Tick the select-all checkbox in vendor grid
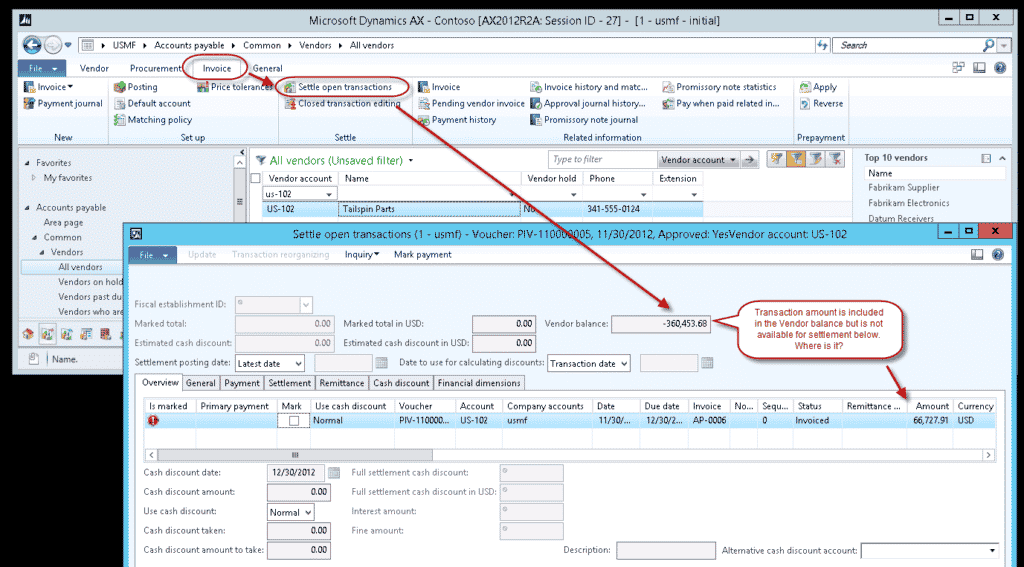This screenshot has width=1024, height=567. tap(255, 178)
